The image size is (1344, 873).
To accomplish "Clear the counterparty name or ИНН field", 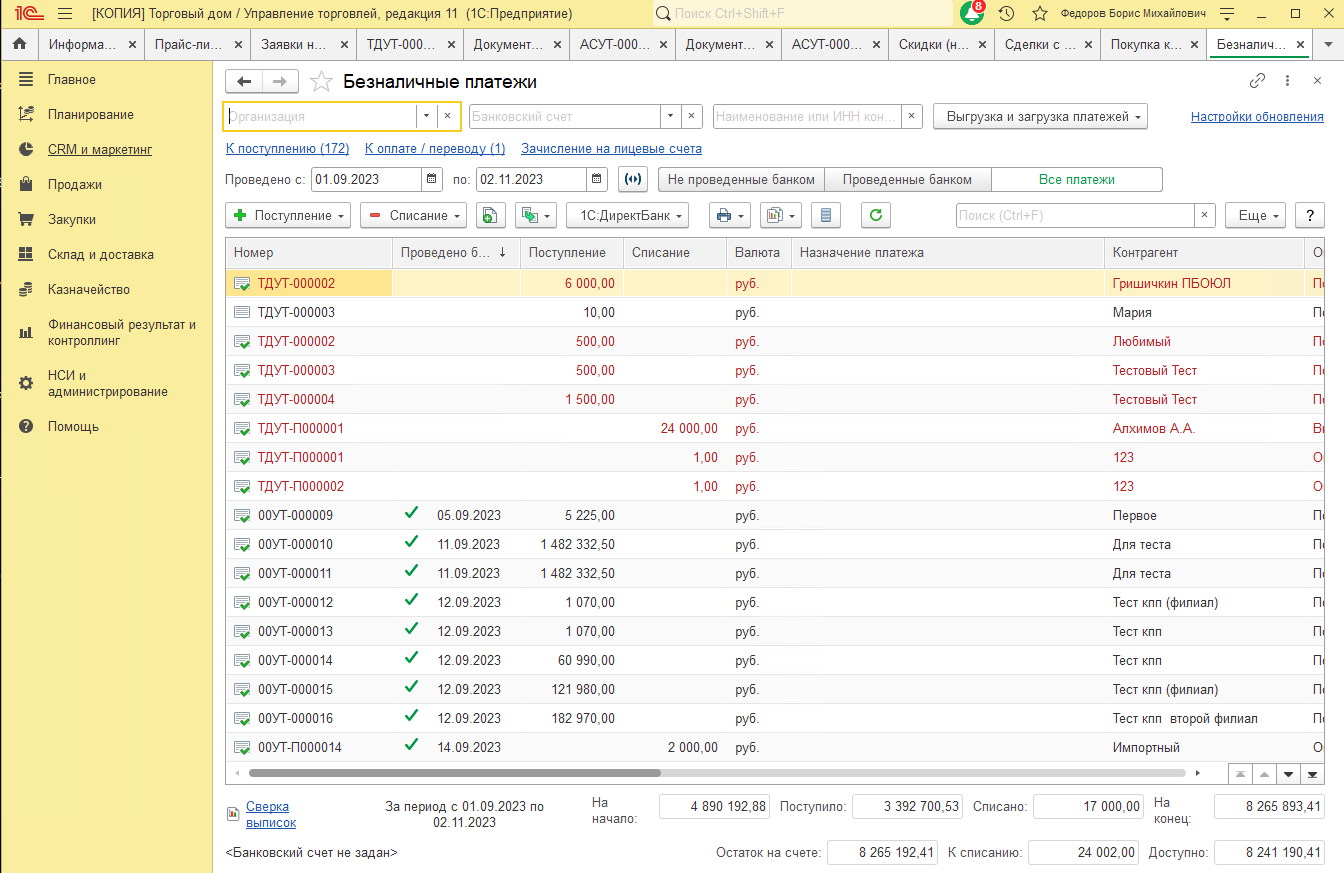I will (x=911, y=116).
